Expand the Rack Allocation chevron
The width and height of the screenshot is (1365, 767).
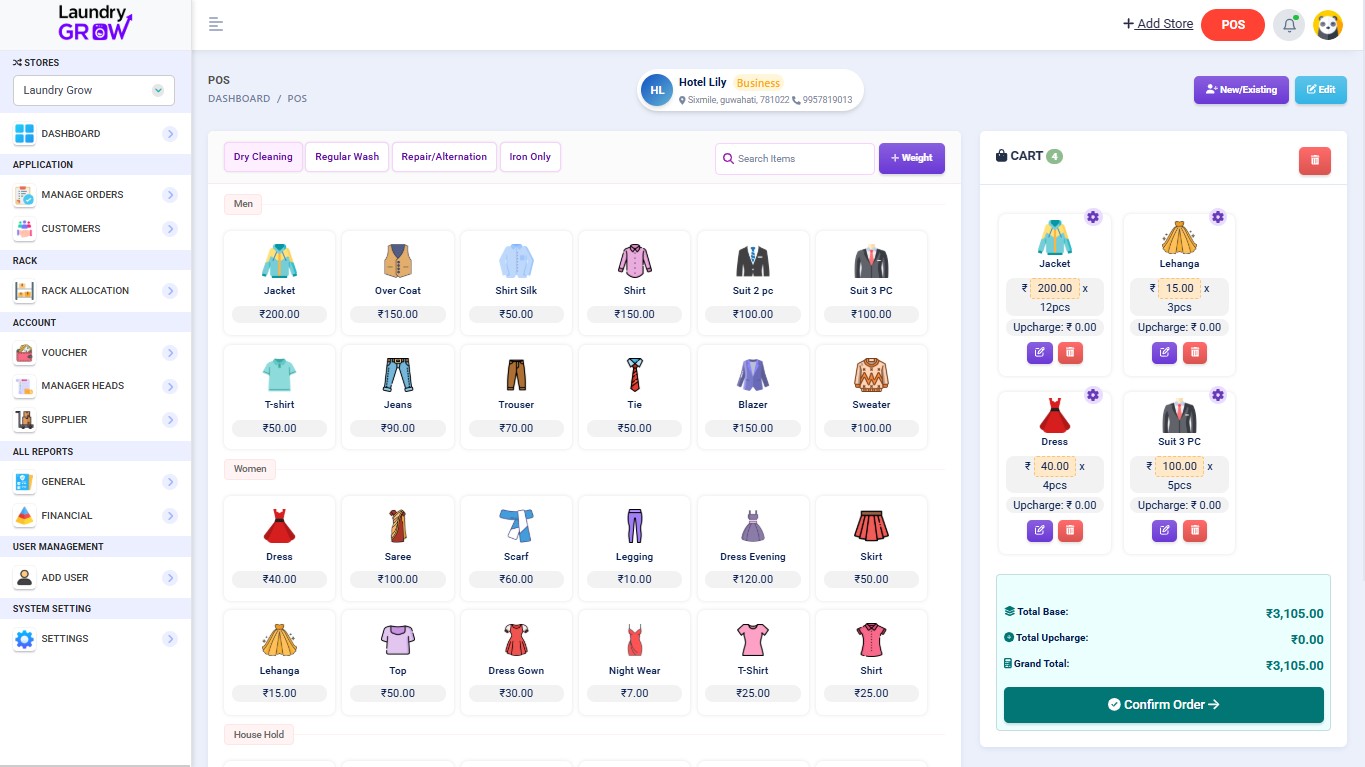(x=170, y=291)
